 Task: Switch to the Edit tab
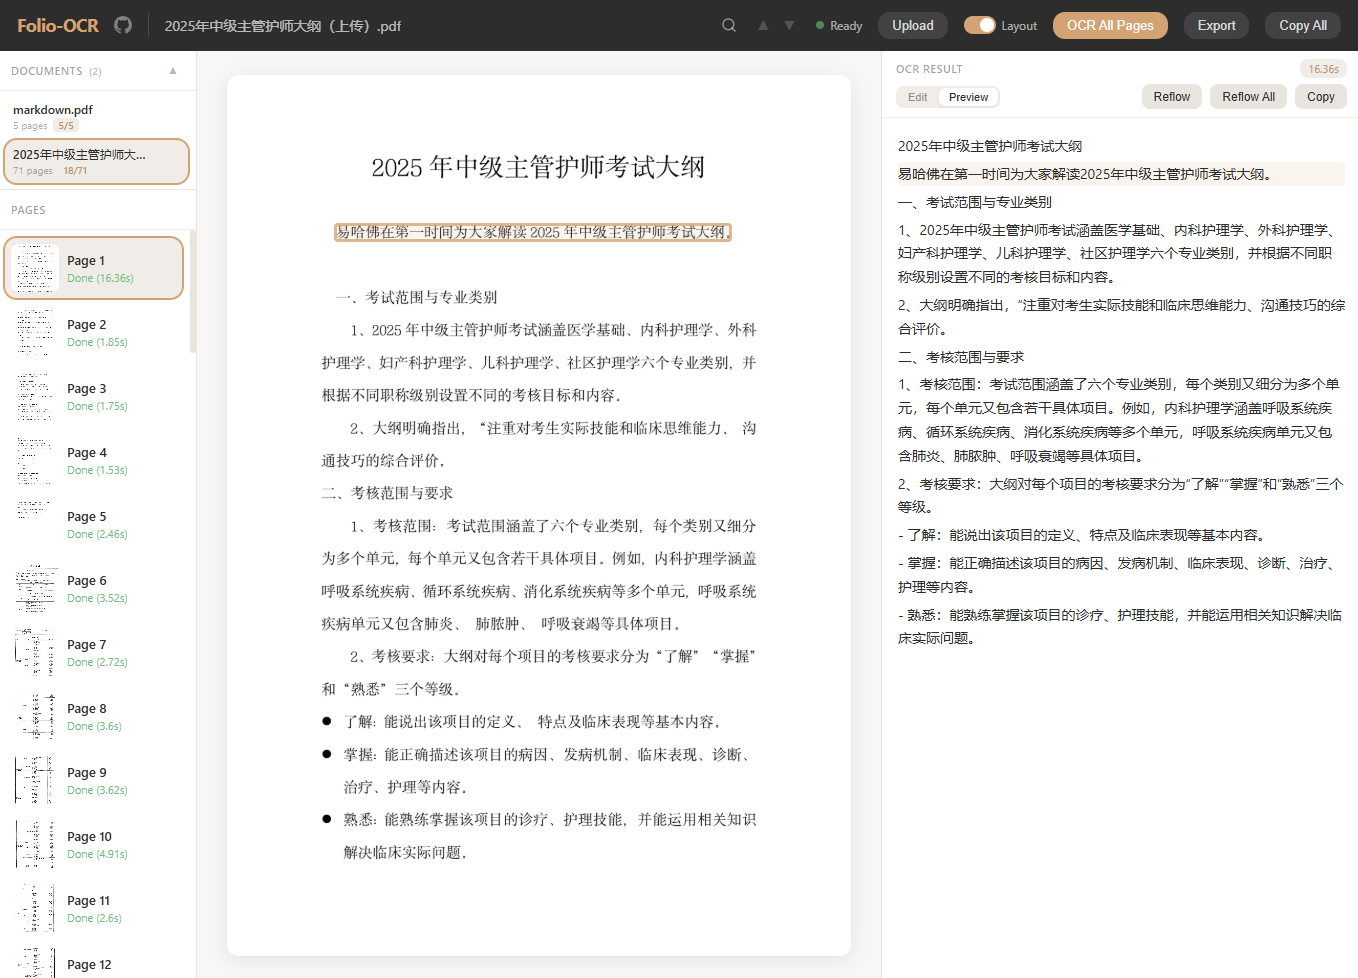(x=917, y=96)
